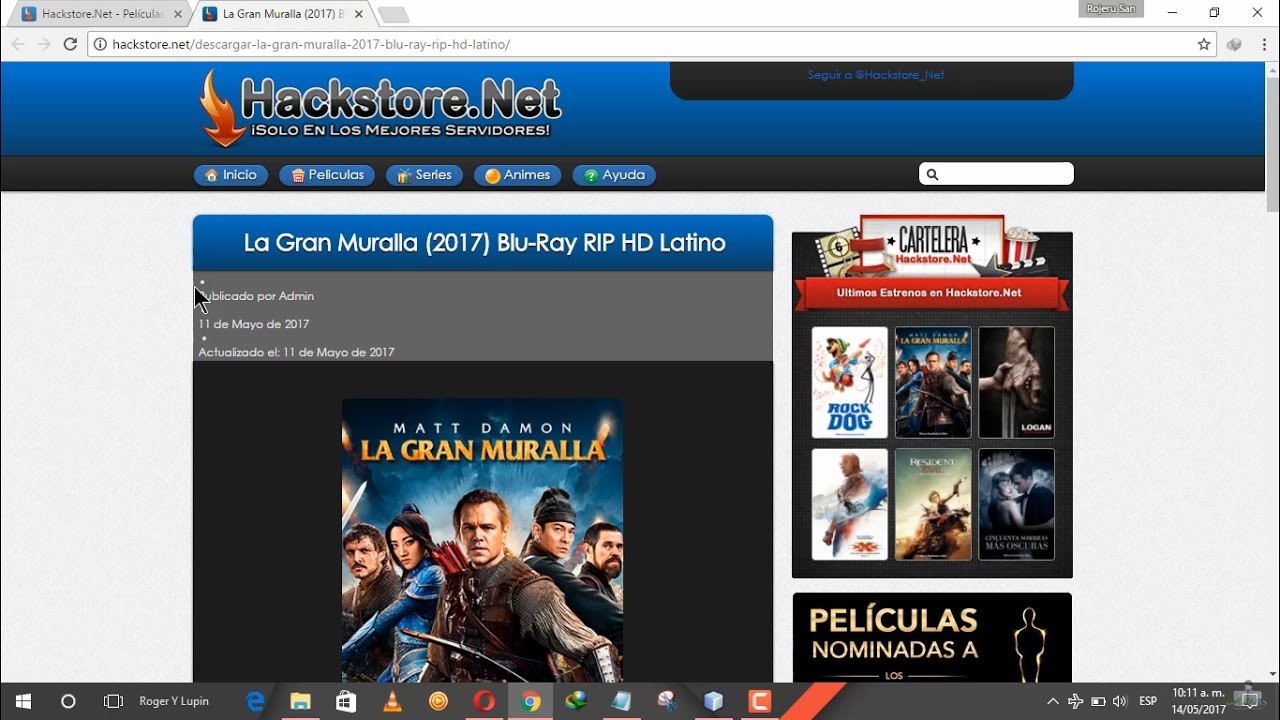Viewport: 1280px width, 720px height.
Task: Close the Hackstore.Net - Películas tab
Action: coord(178,14)
